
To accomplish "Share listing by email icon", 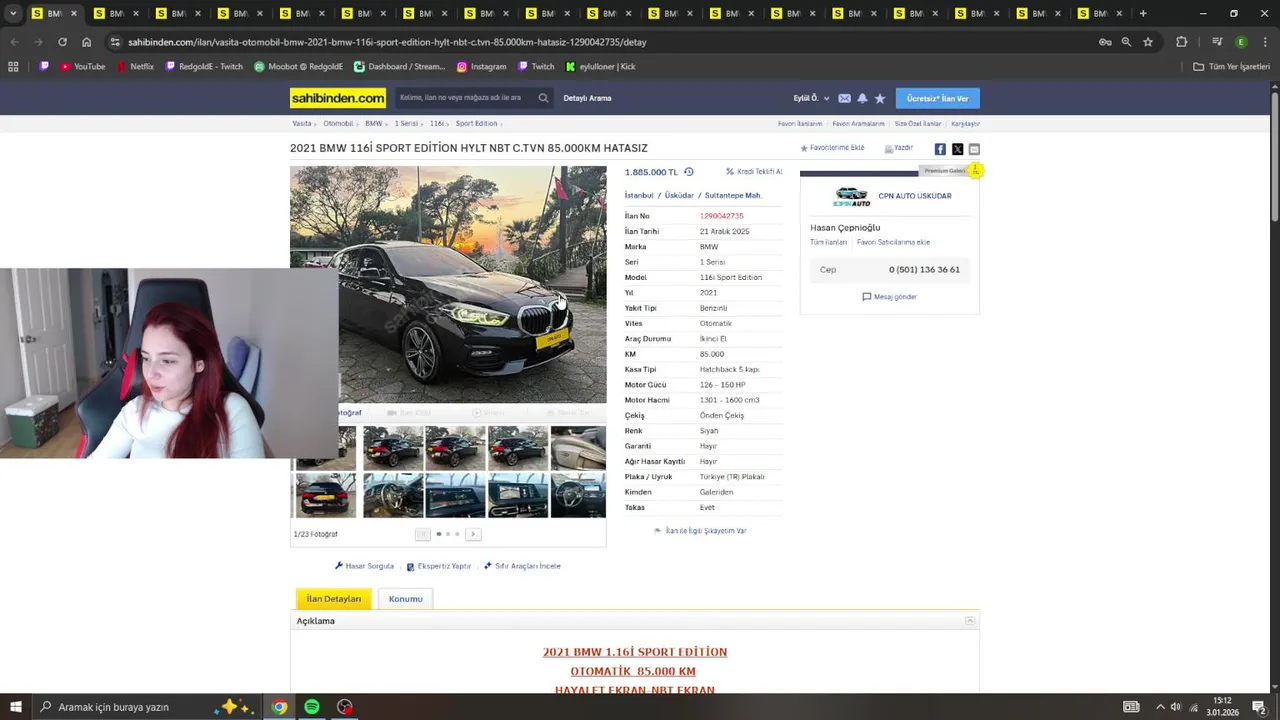I will 974,149.
